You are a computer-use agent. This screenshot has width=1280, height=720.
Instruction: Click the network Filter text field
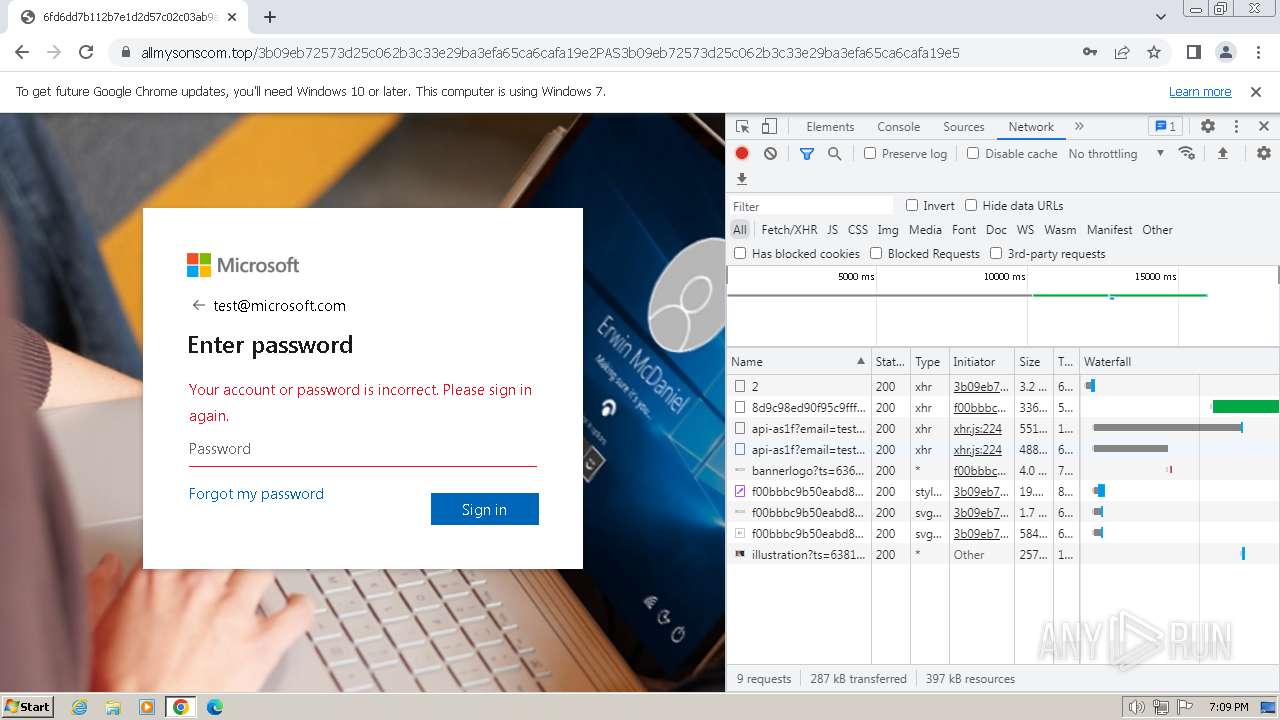(811, 205)
